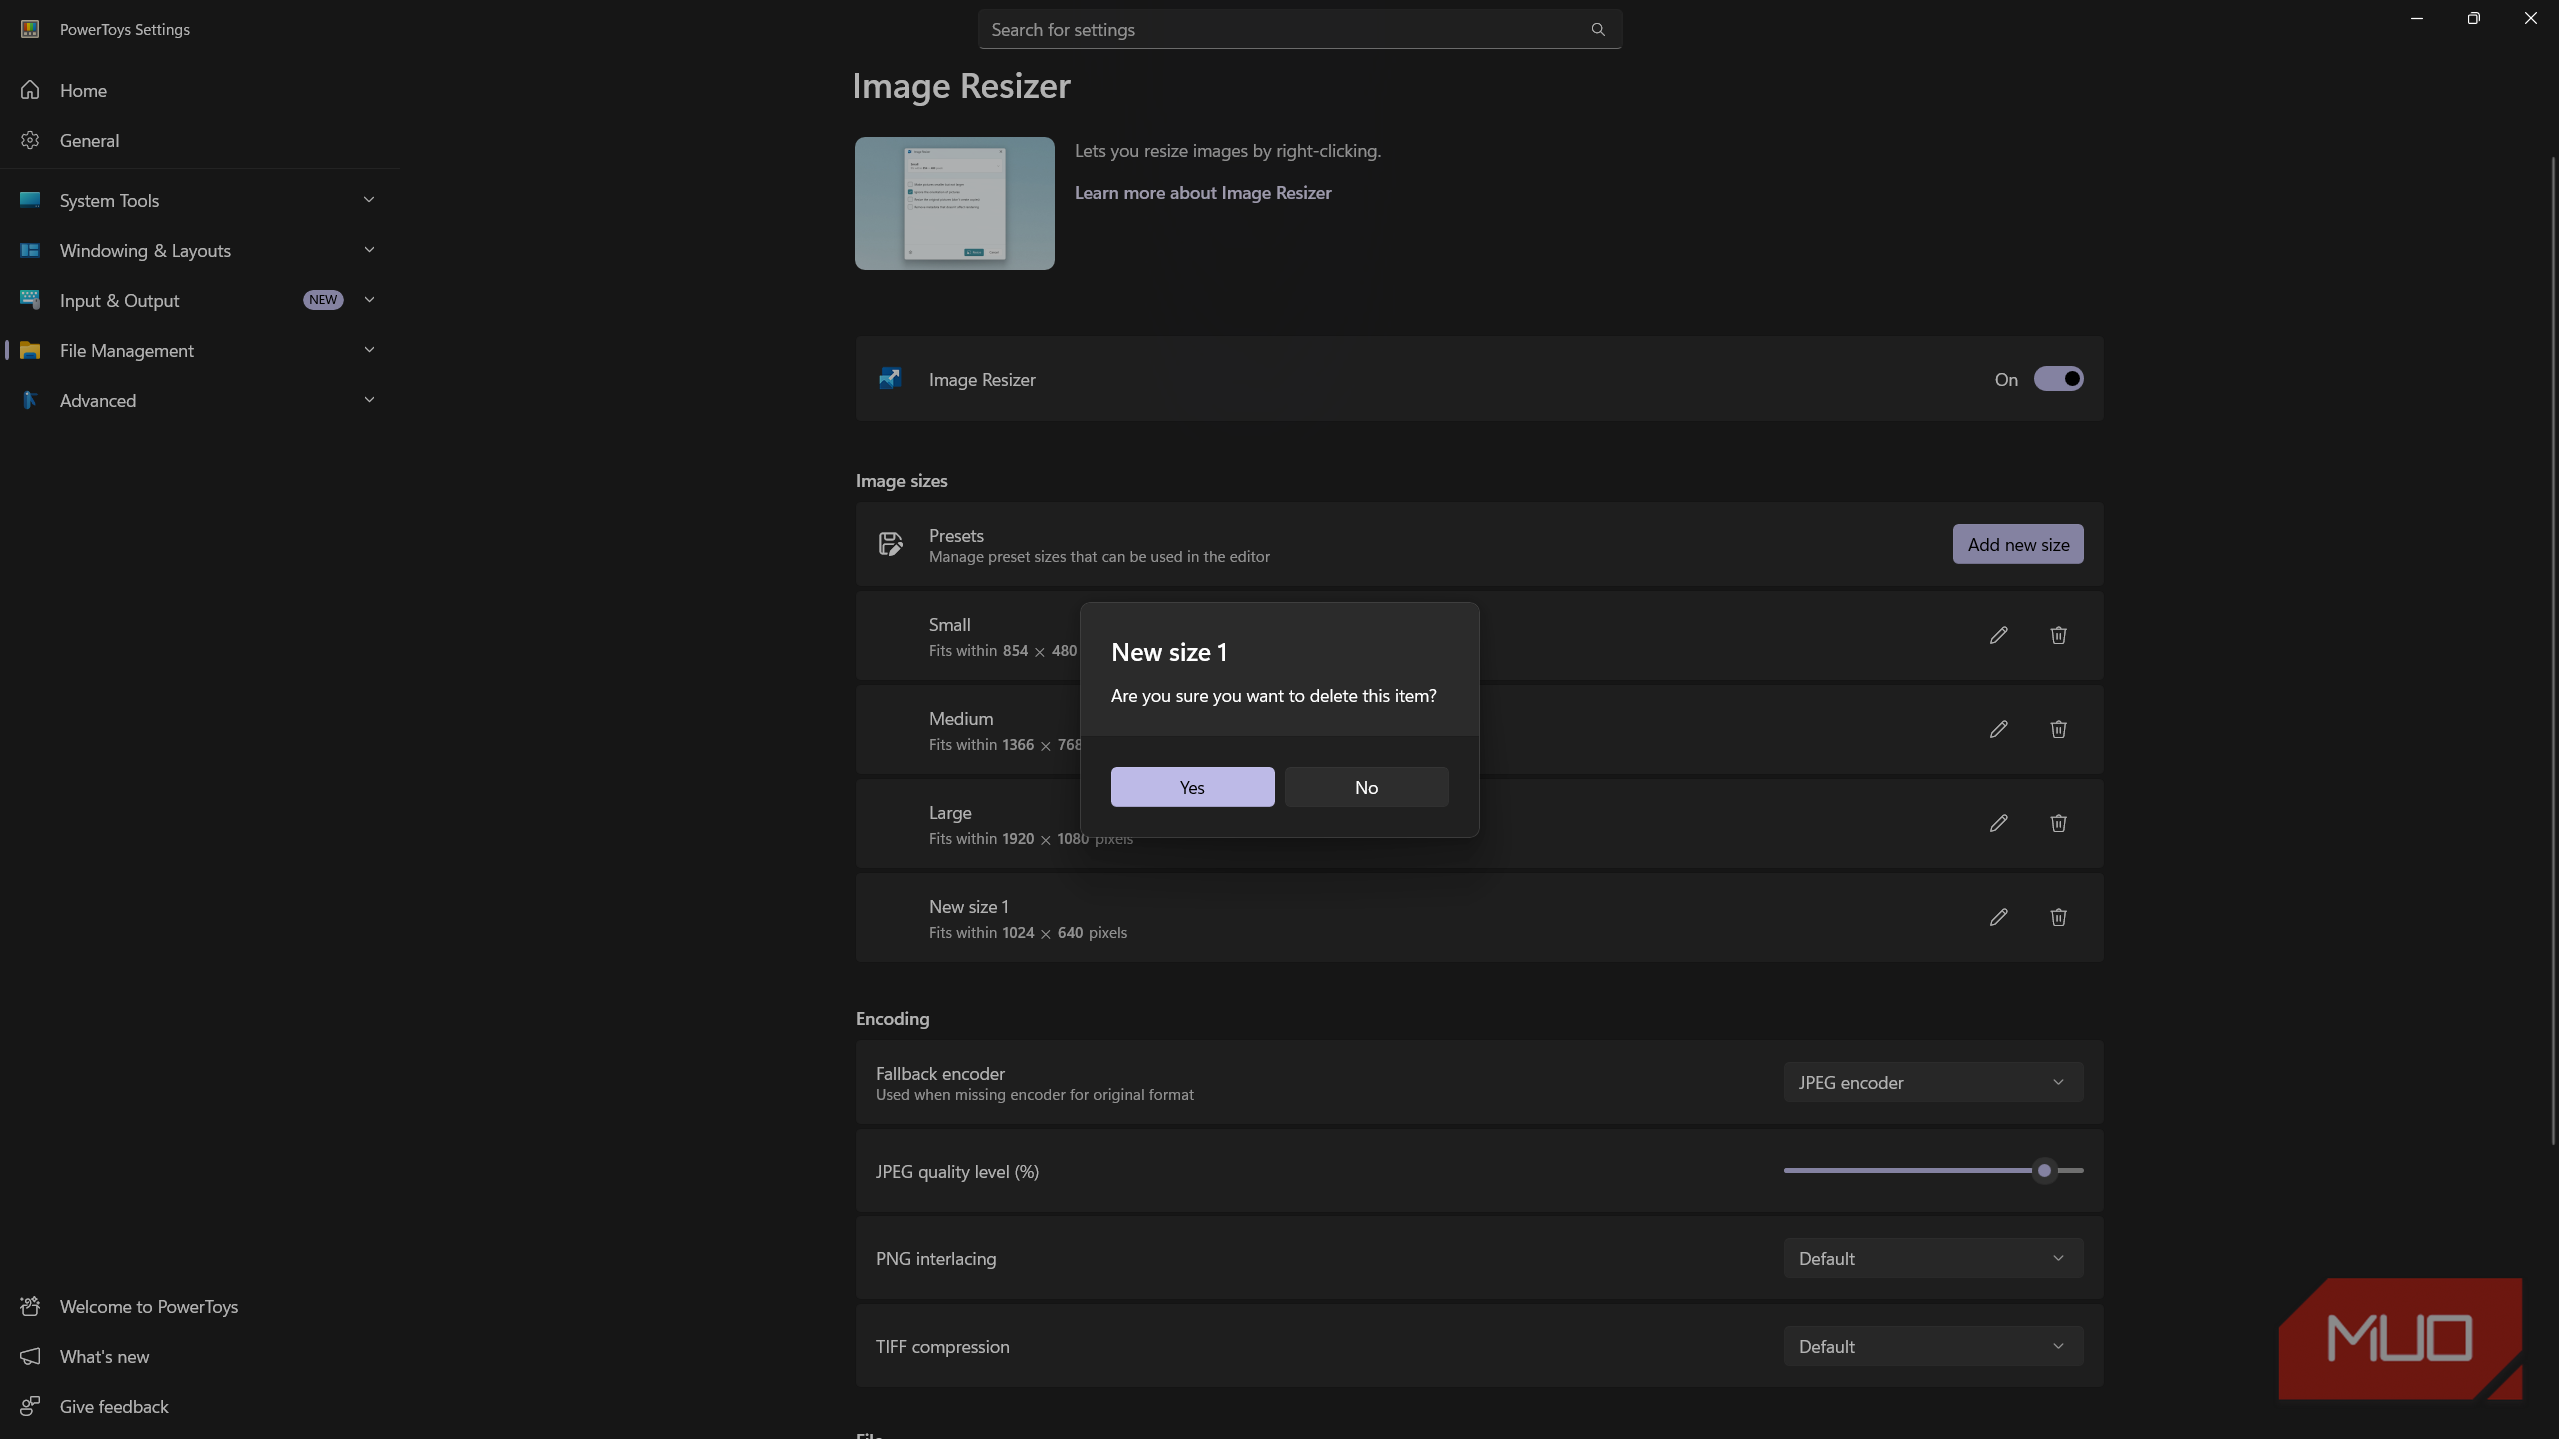Click the Image Resizer preview thumbnail
Viewport: 2559px width, 1439px height.
pyautogui.click(x=954, y=203)
